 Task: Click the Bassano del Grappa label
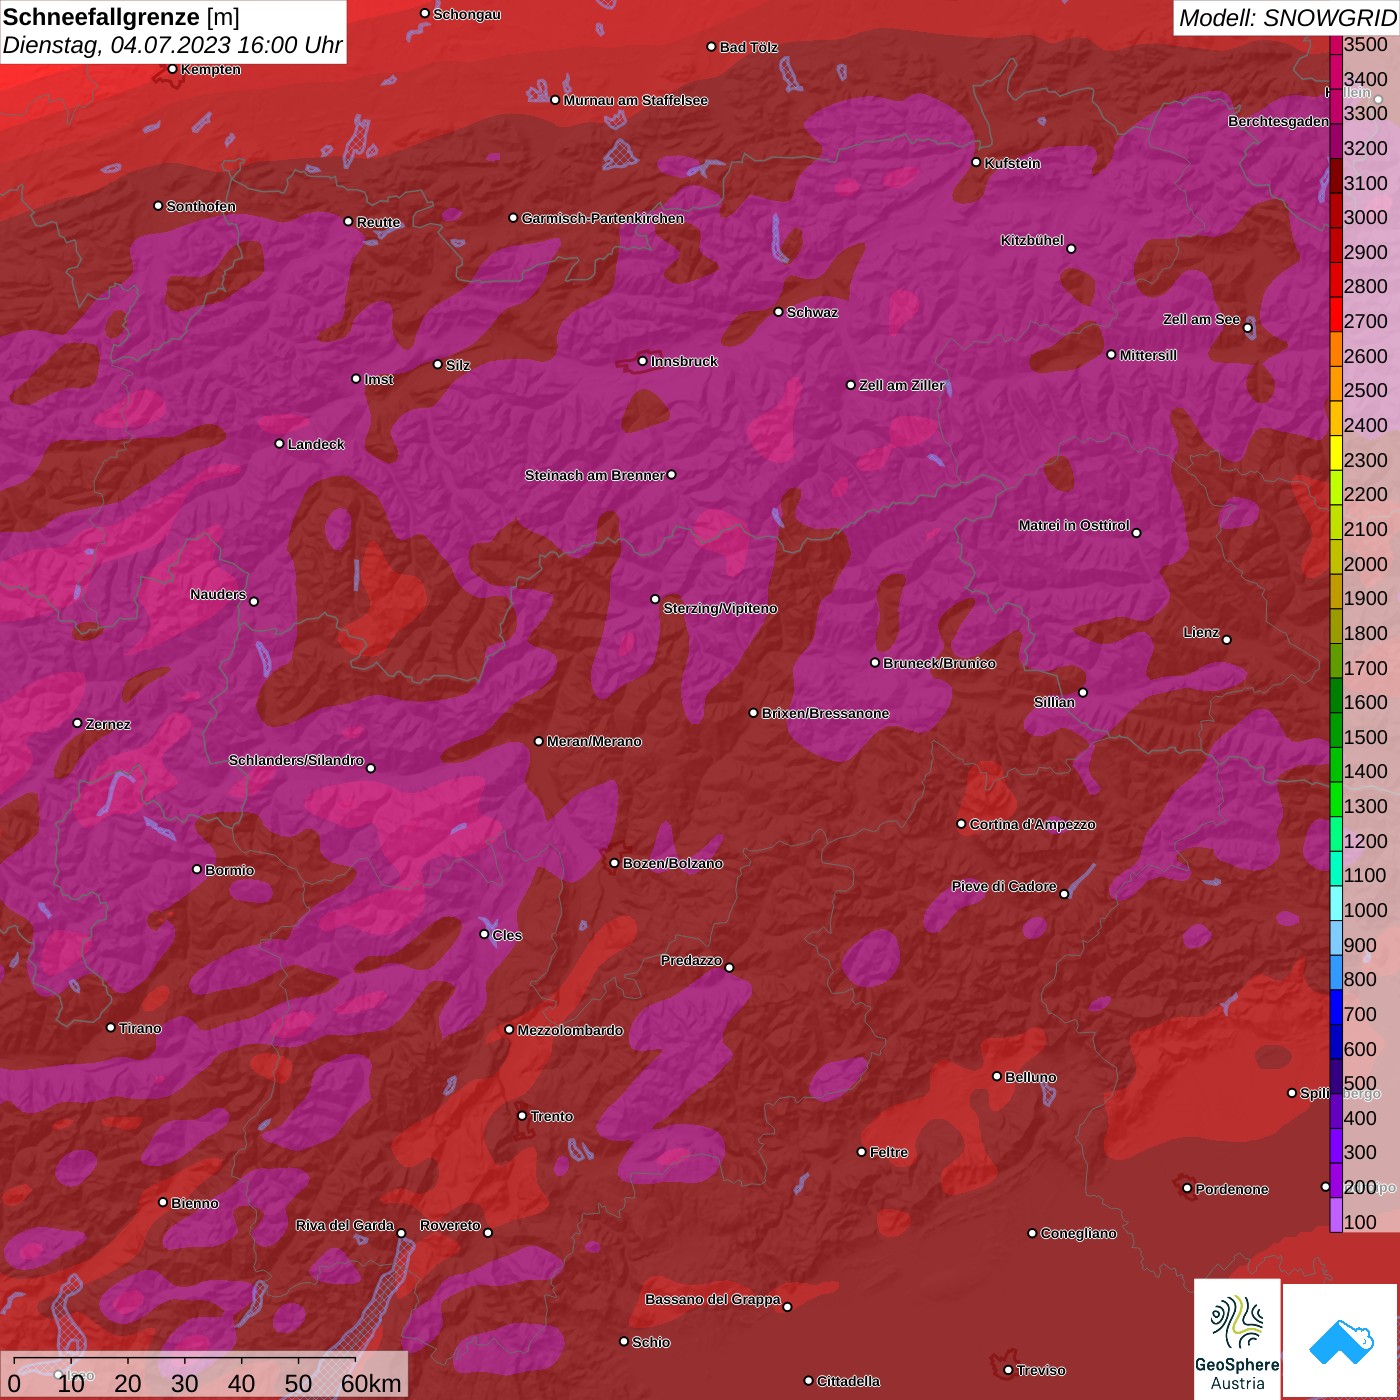(x=713, y=1299)
